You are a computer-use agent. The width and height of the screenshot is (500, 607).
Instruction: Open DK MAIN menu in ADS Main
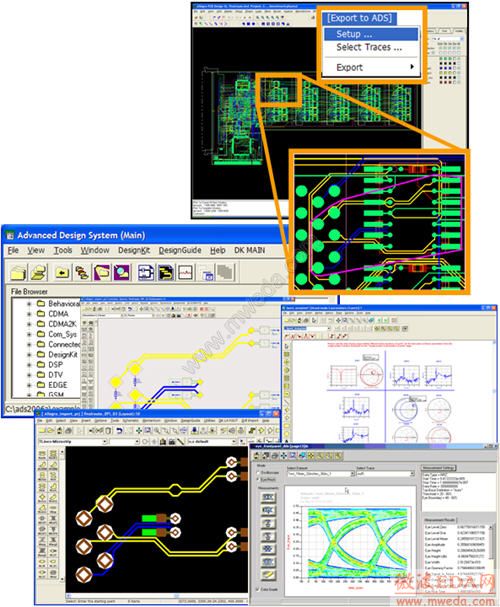(x=249, y=250)
